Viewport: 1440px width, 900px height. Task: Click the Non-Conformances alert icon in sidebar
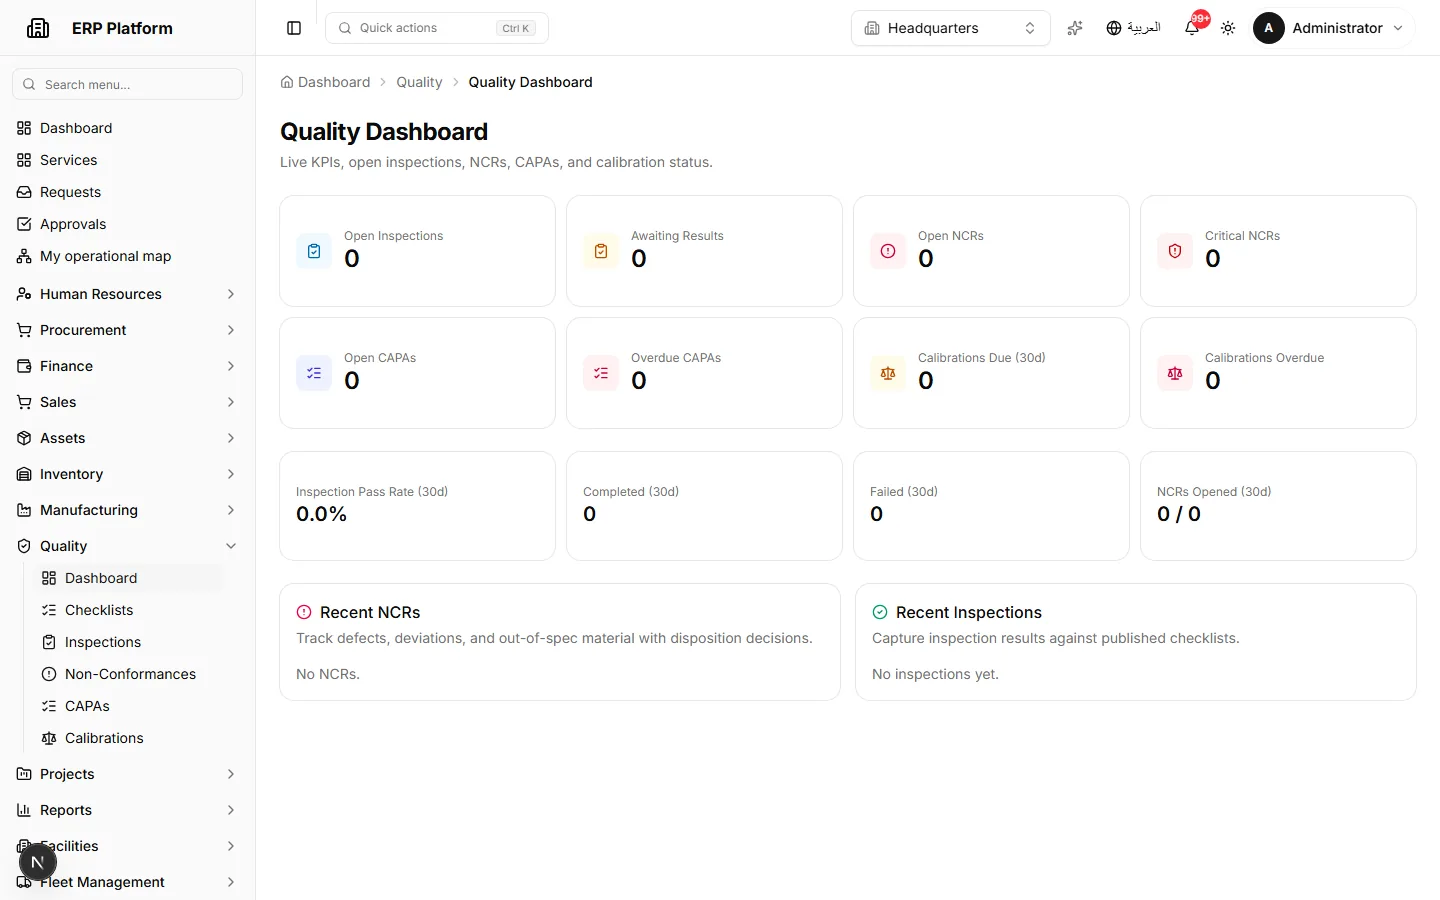coord(49,674)
